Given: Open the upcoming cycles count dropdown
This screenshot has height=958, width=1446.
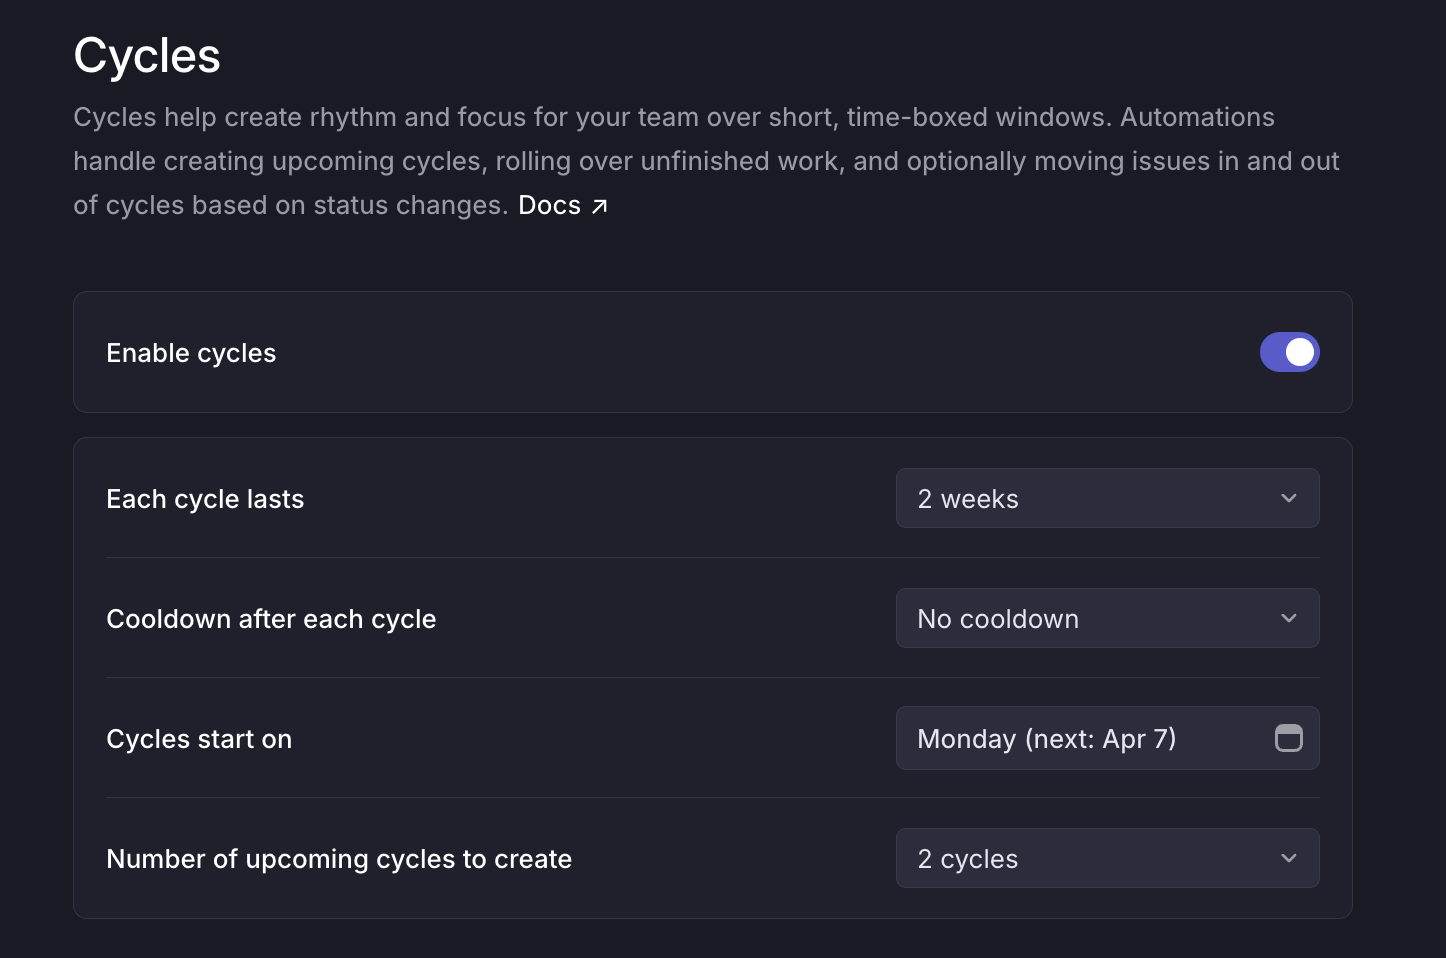Looking at the screenshot, I should pyautogui.click(x=1107, y=858).
